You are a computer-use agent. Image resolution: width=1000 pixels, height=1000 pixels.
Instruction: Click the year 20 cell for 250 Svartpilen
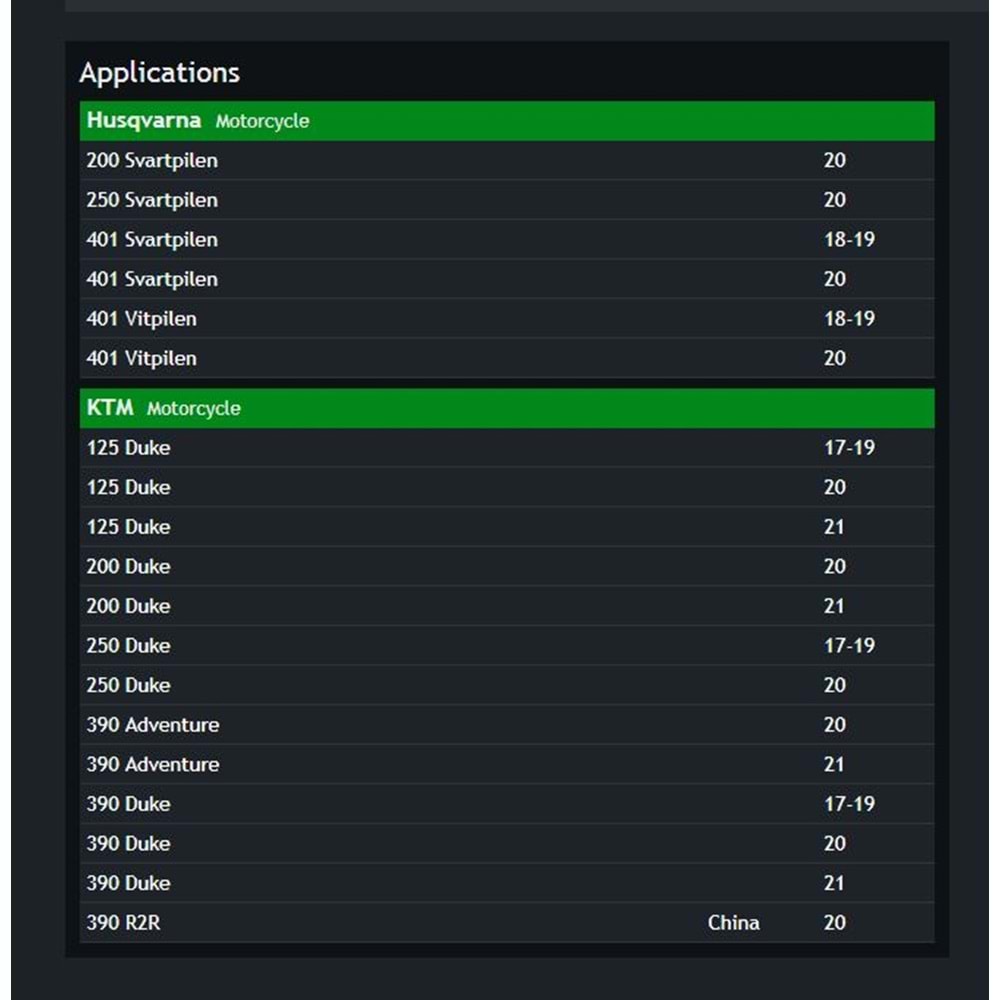835,200
